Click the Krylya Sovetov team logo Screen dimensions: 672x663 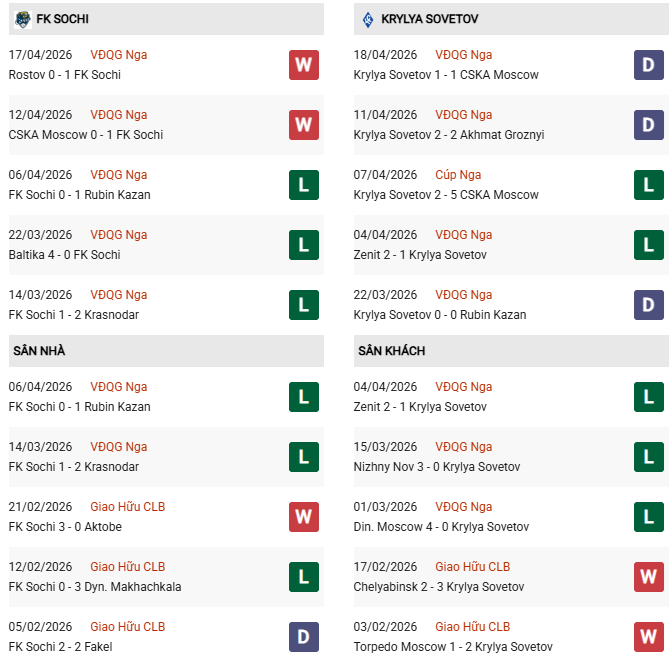pyautogui.click(x=367, y=18)
